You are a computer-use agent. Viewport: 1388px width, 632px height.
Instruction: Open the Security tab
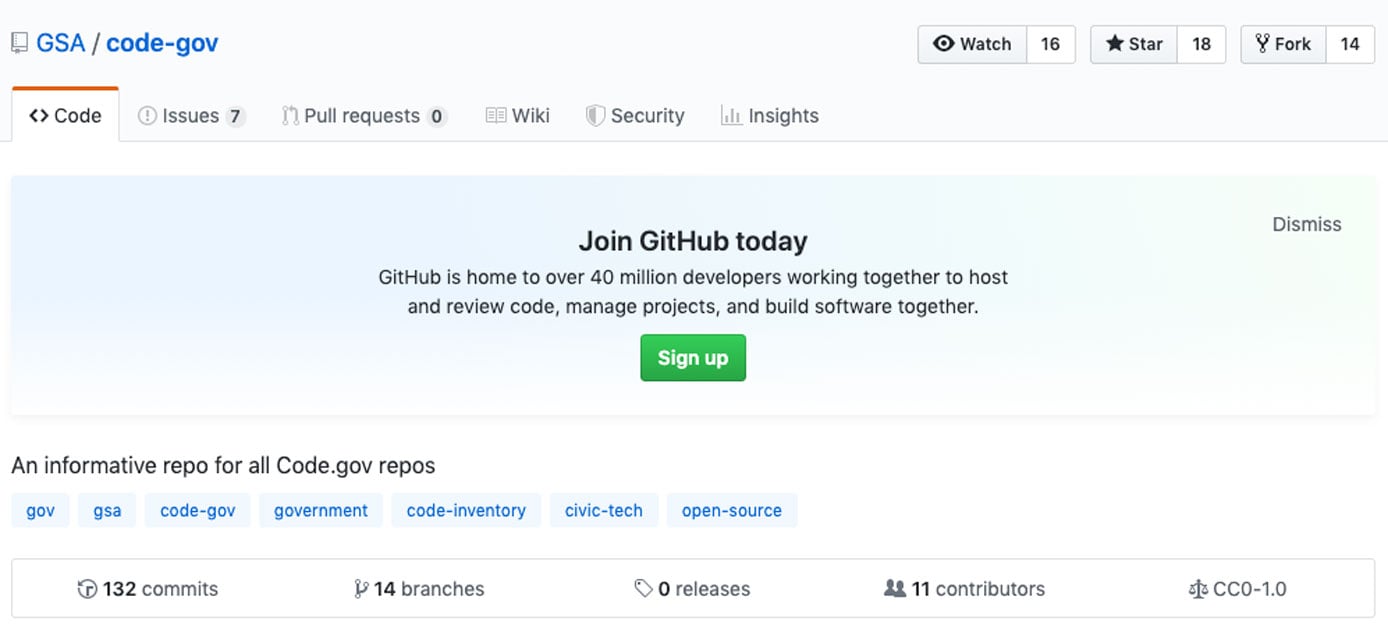[x=636, y=116]
